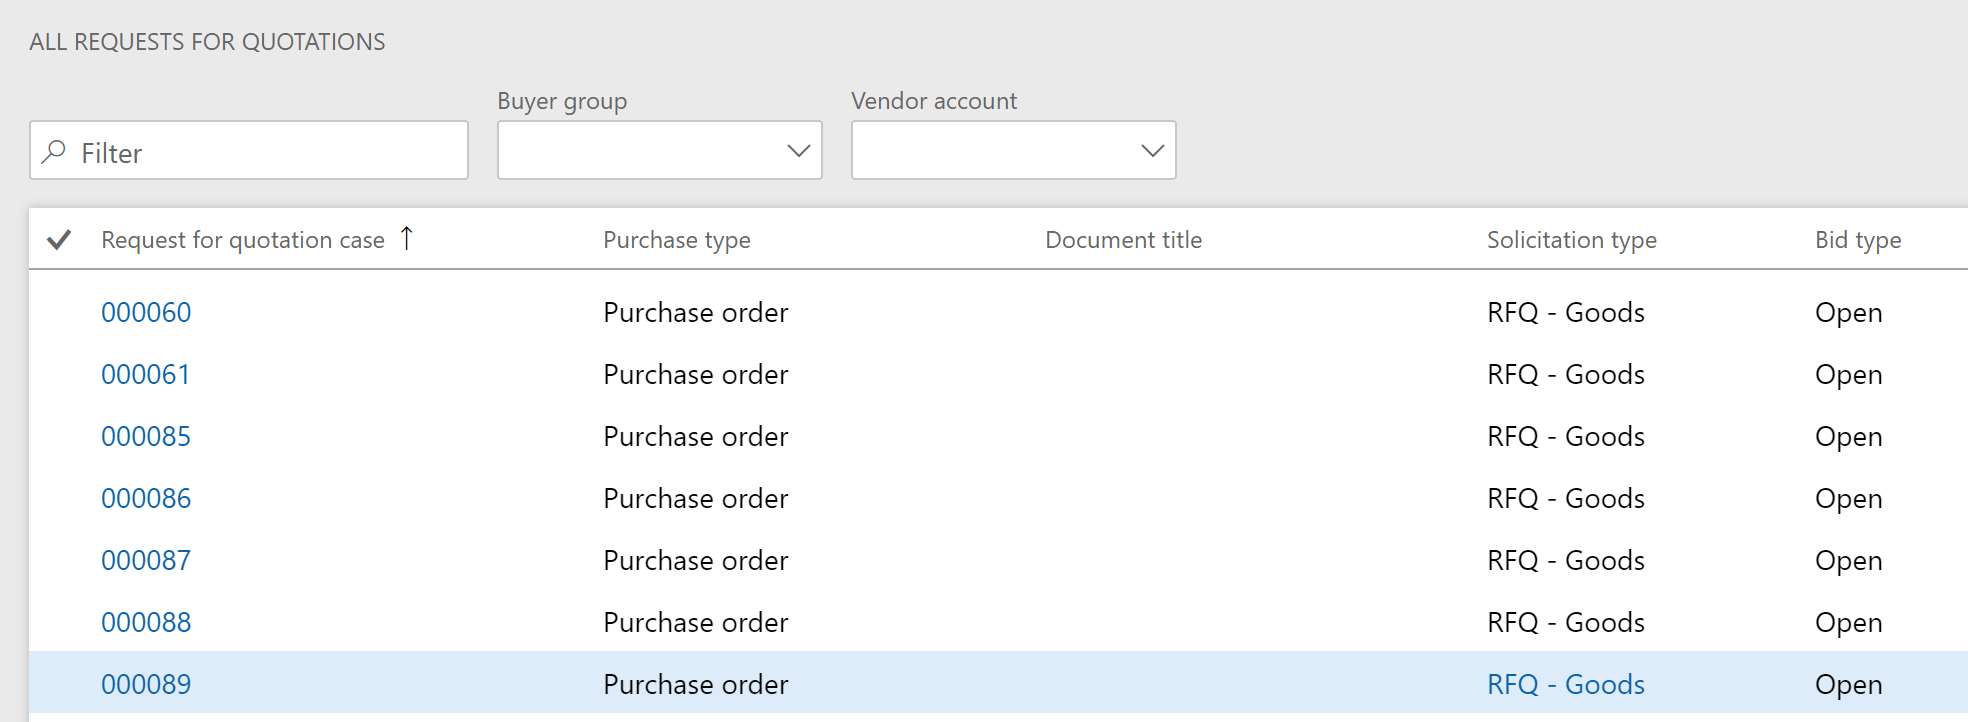The width and height of the screenshot is (1968, 722).
Task: Open RFQ case 000085 link
Action: pyautogui.click(x=146, y=437)
